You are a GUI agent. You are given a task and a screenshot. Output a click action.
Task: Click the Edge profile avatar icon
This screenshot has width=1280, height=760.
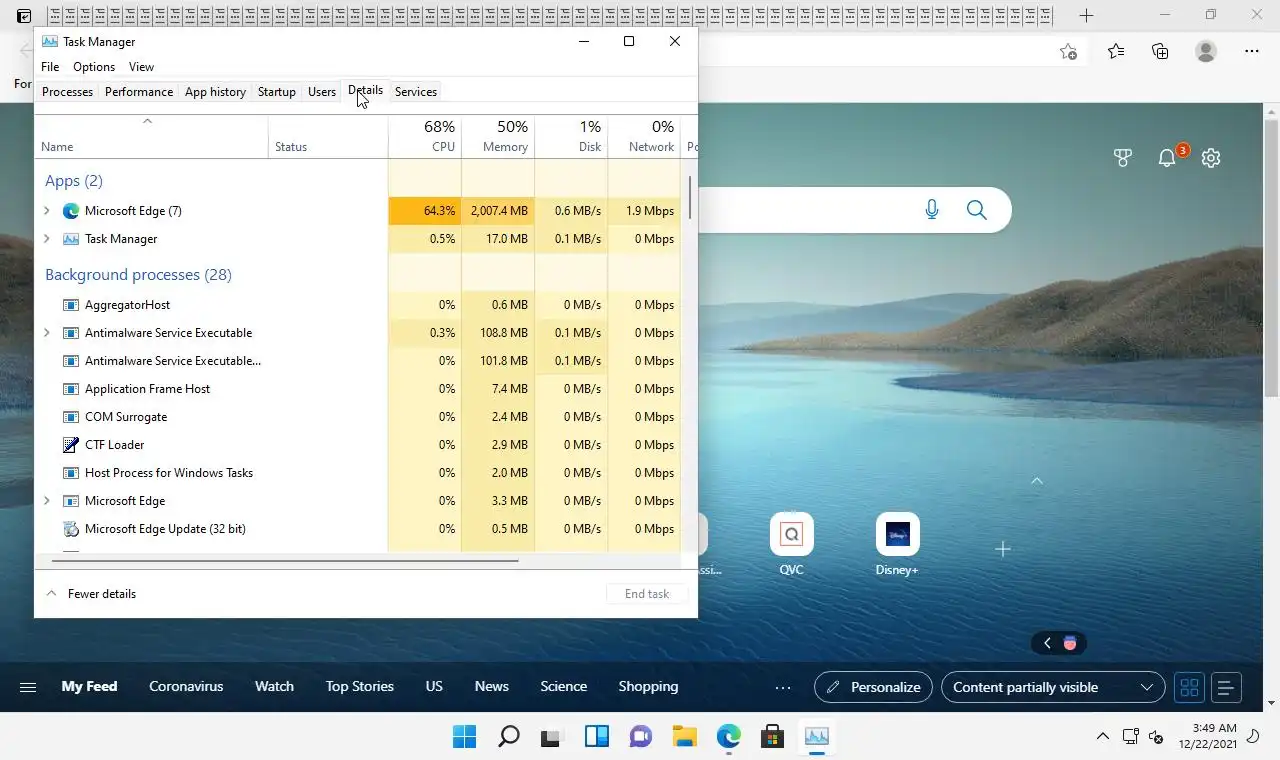[1206, 51]
